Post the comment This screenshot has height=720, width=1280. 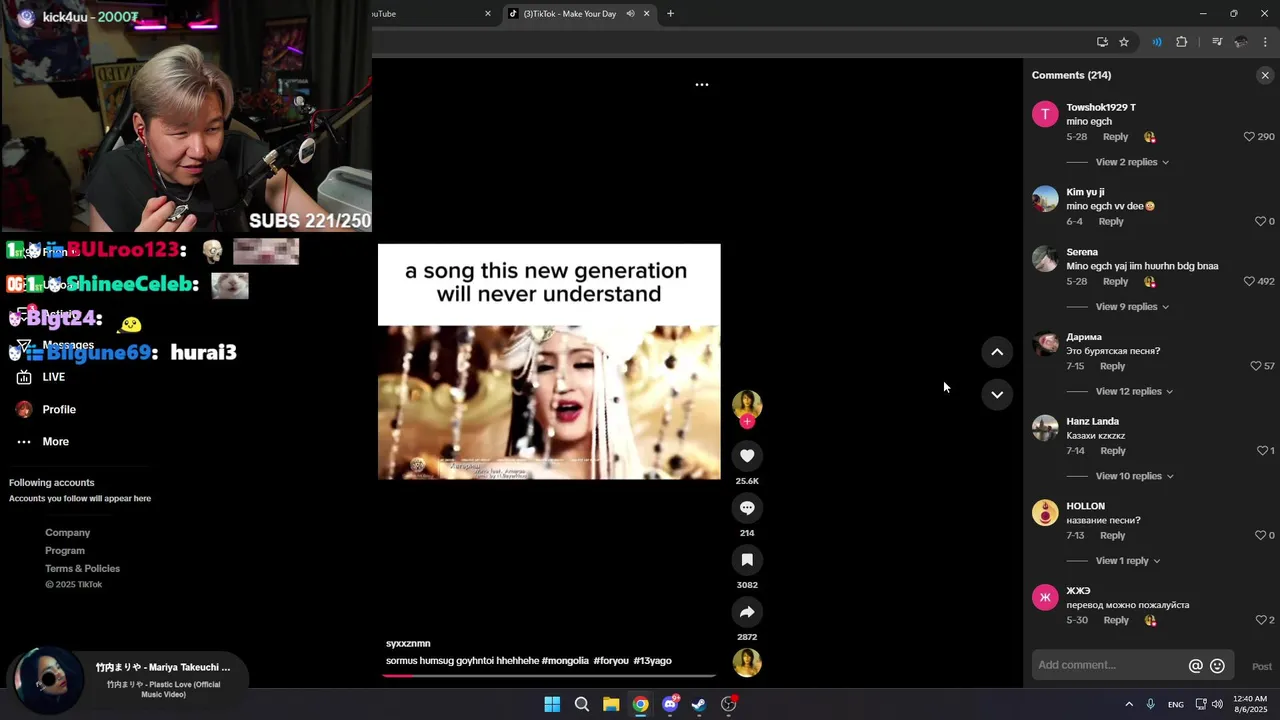[x=1262, y=667]
